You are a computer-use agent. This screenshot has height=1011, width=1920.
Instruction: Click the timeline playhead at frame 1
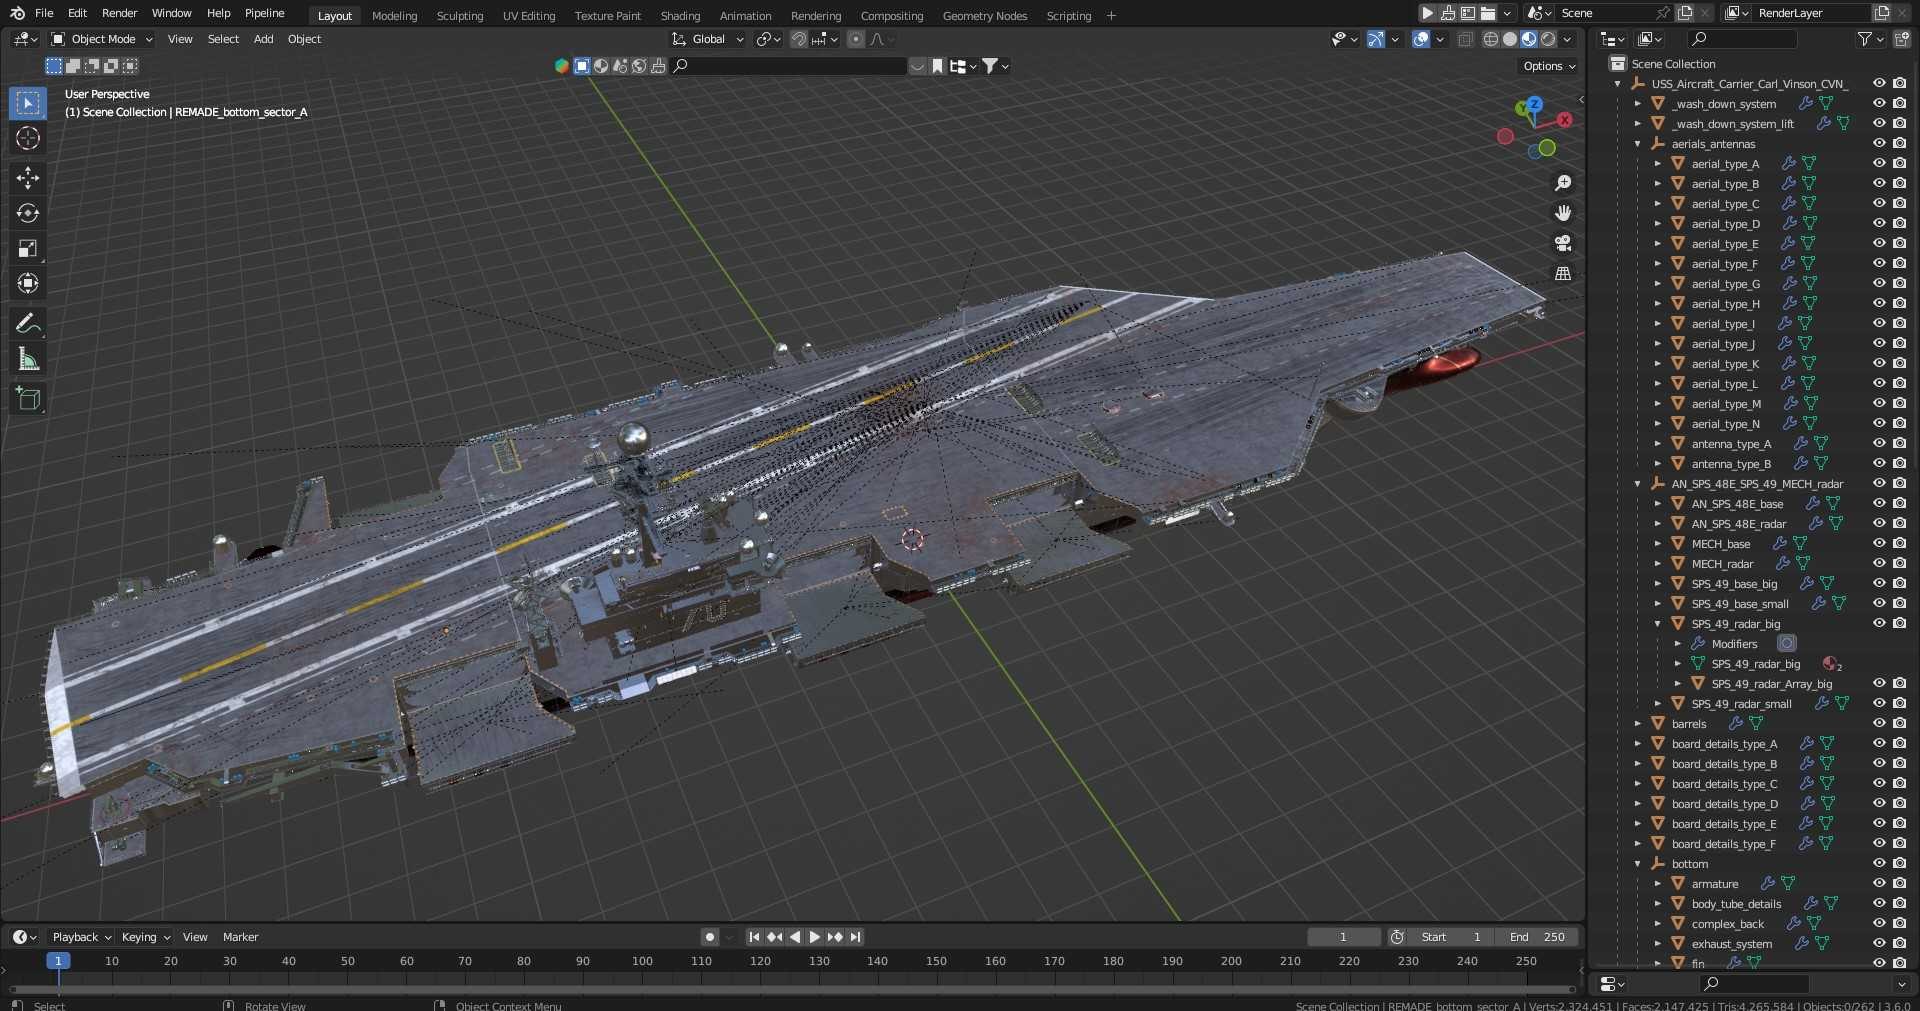coord(58,961)
